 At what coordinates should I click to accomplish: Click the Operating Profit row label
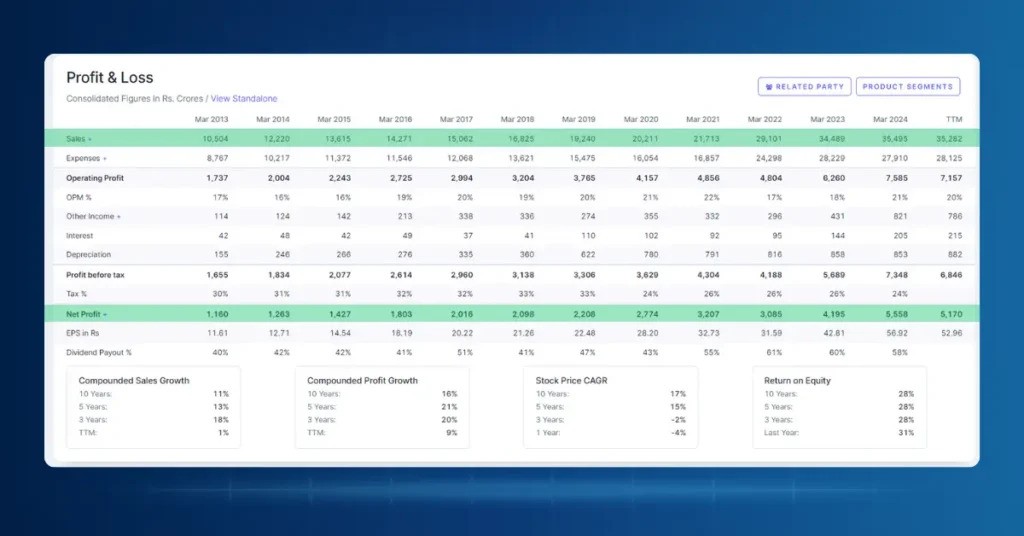(95, 178)
